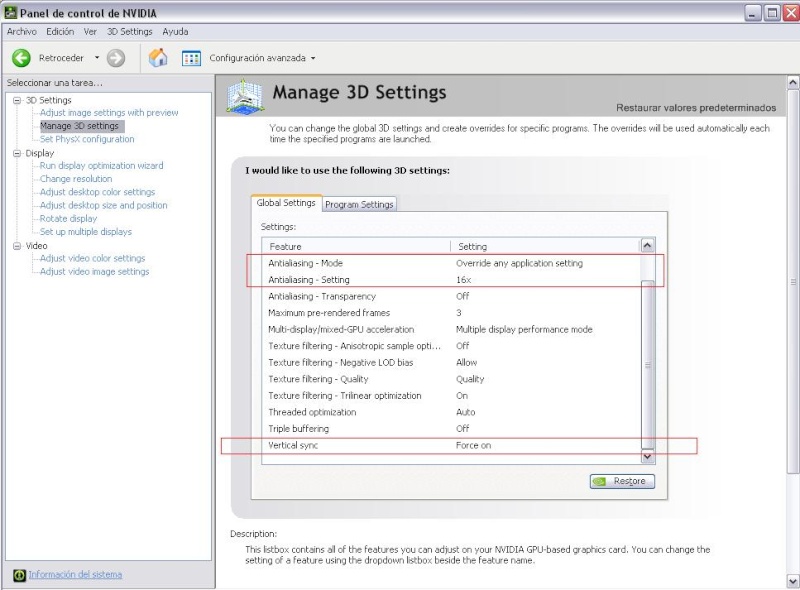Maximize the NVIDIA control panel window
The image size is (800, 590).
772,12
